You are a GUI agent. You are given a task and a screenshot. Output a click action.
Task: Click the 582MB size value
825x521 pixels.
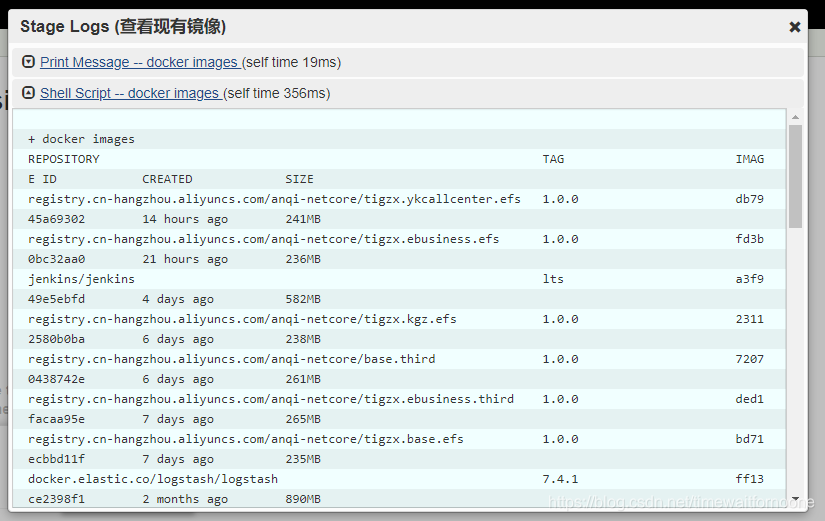coord(303,299)
